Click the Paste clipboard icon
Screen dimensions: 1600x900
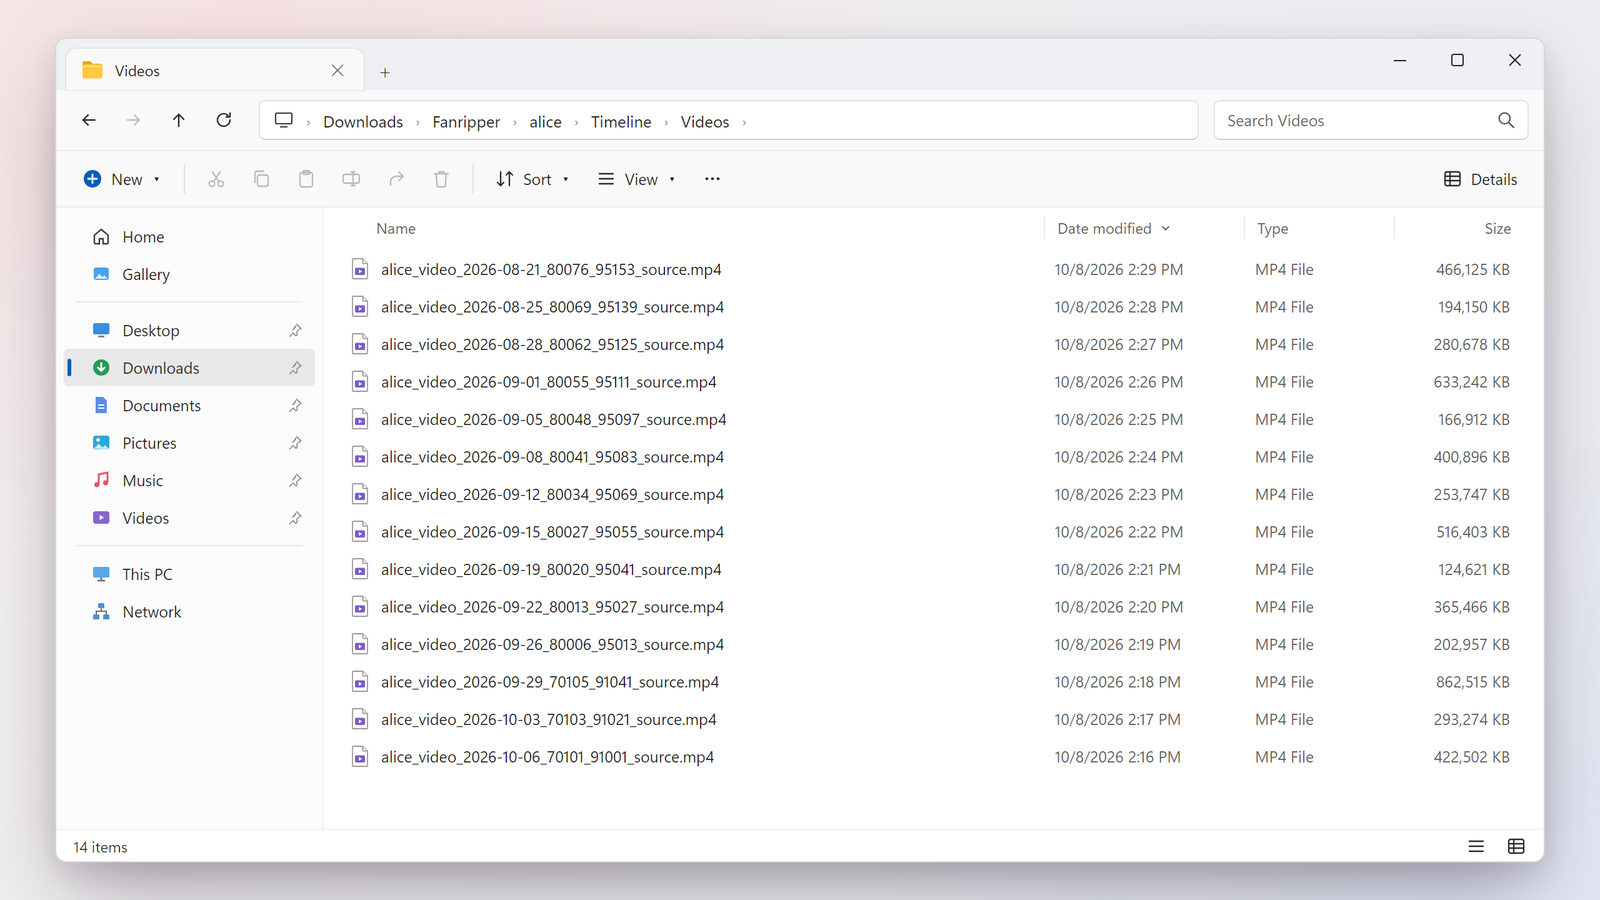click(x=306, y=179)
